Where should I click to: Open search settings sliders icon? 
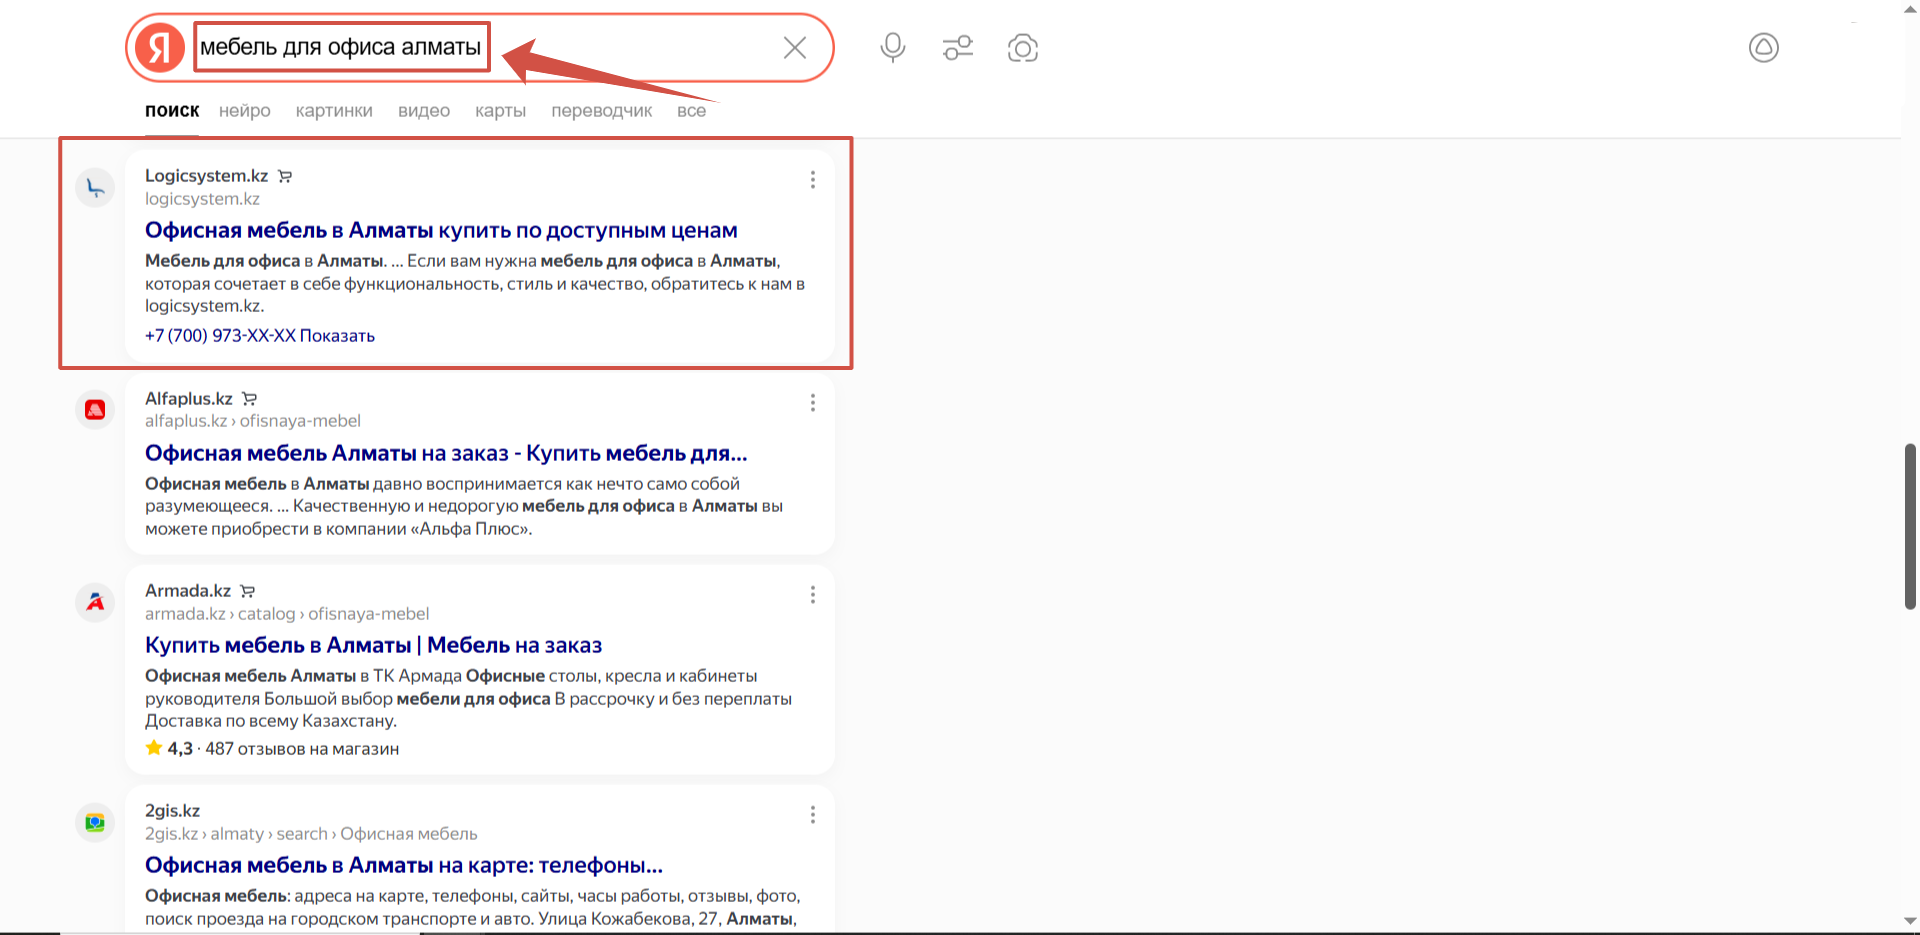[x=958, y=48]
